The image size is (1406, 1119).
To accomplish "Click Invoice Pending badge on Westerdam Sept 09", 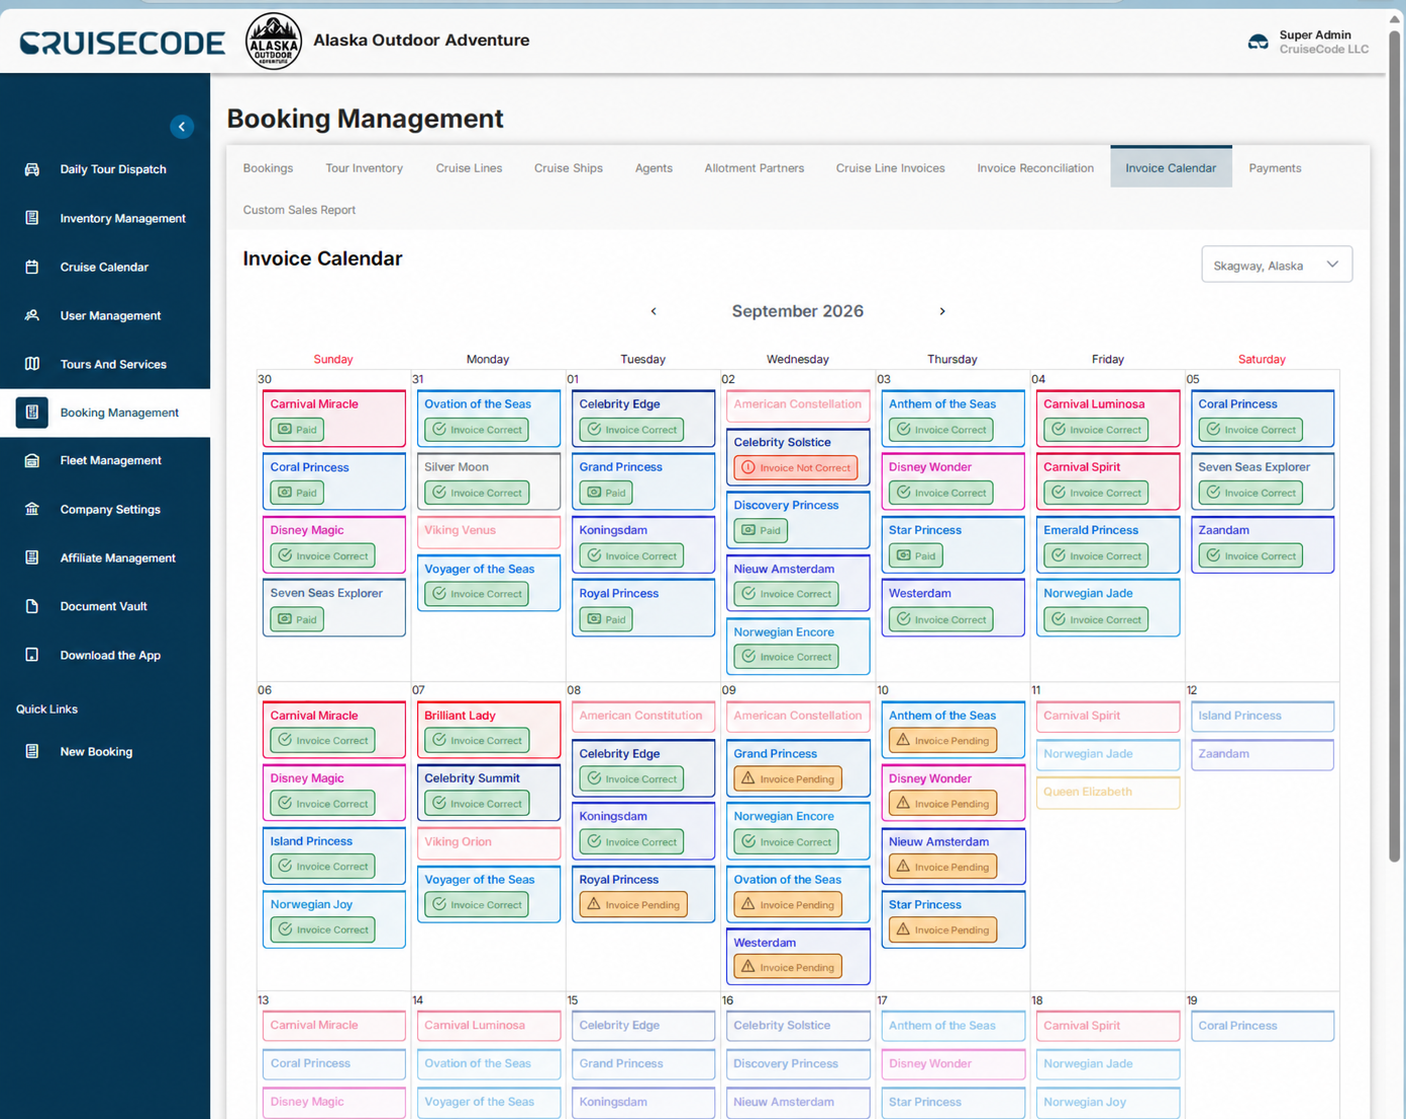I will point(788,967).
